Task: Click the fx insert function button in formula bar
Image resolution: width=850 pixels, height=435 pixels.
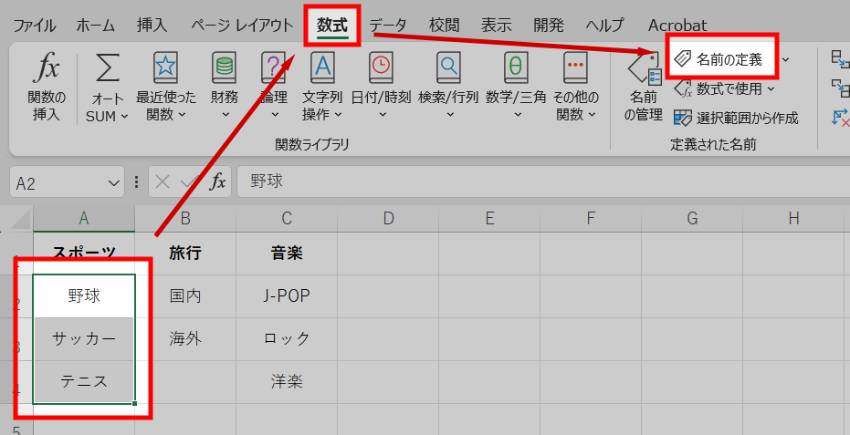Action: 218,182
